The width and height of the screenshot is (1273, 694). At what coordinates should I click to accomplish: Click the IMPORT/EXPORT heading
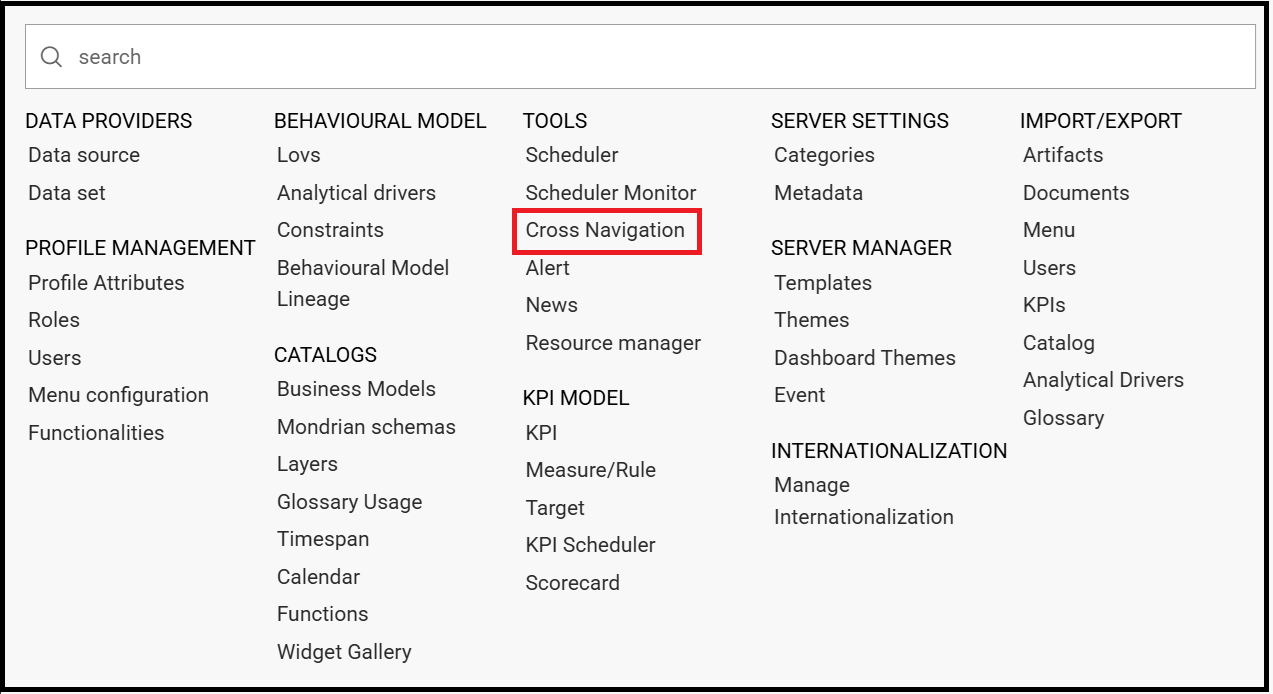(x=1101, y=121)
